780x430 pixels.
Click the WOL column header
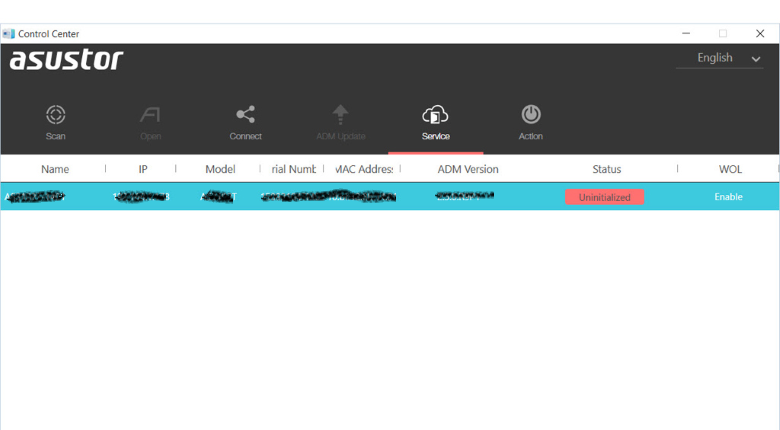pyautogui.click(x=730, y=169)
